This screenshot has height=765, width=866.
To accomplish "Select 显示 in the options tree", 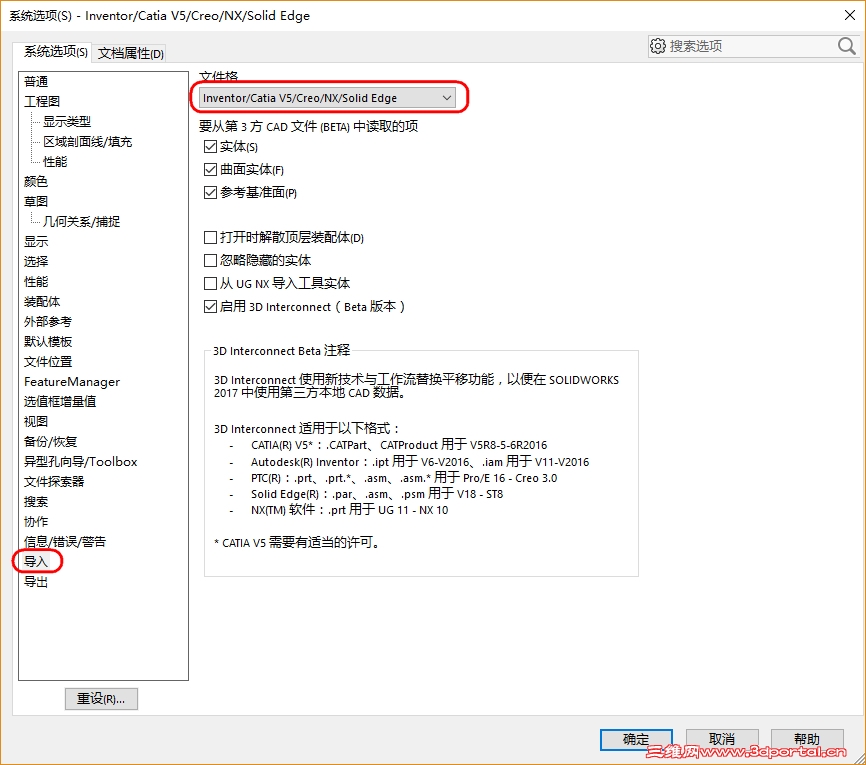I will pyautogui.click(x=36, y=242).
